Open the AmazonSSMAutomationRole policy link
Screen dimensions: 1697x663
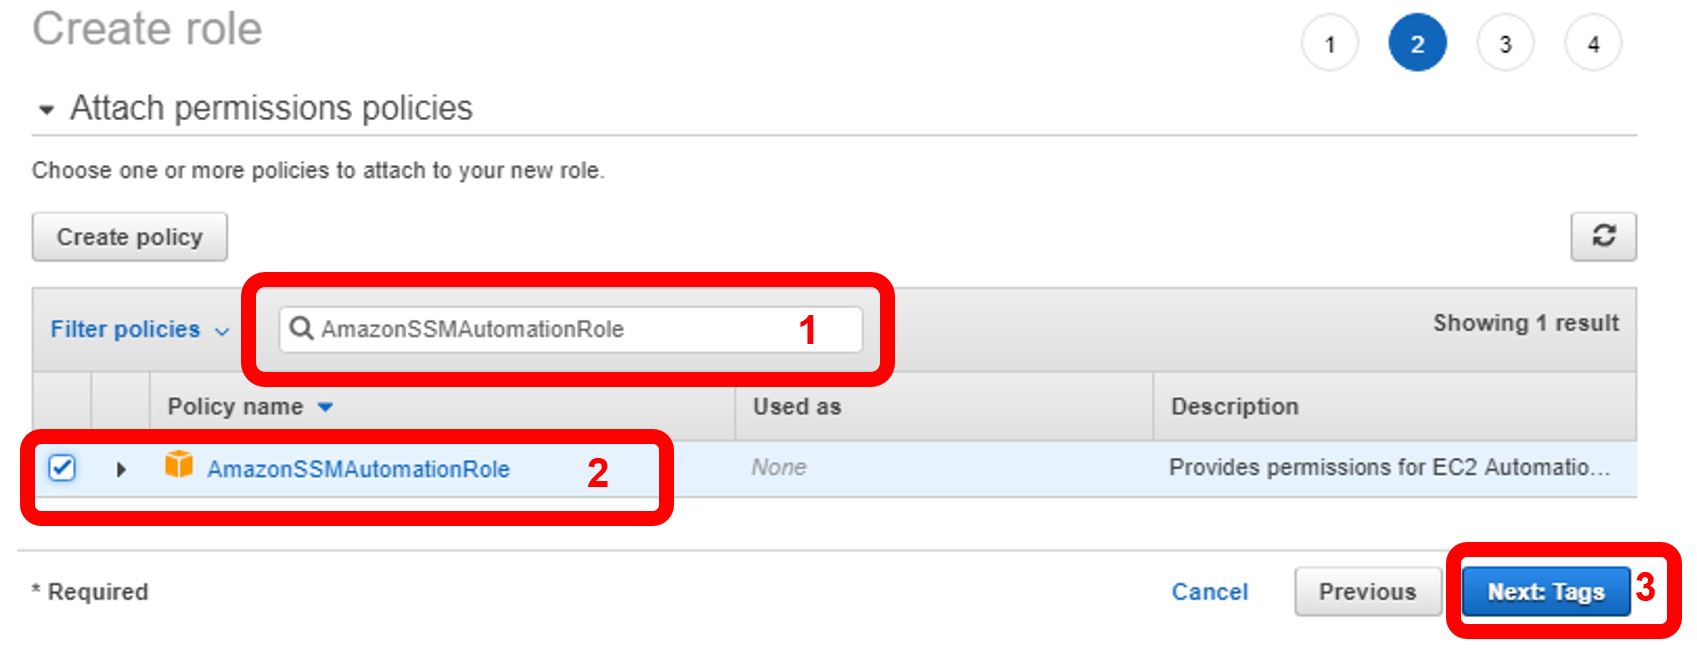point(358,469)
